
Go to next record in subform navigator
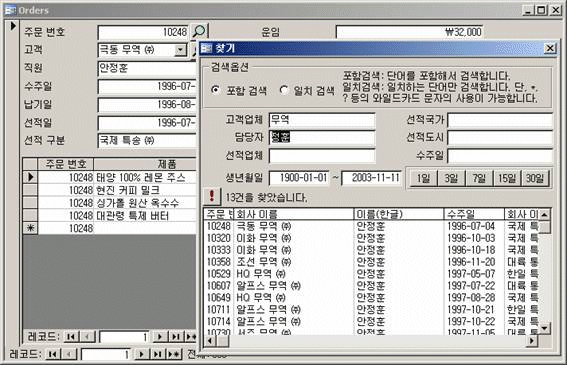(159, 336)
